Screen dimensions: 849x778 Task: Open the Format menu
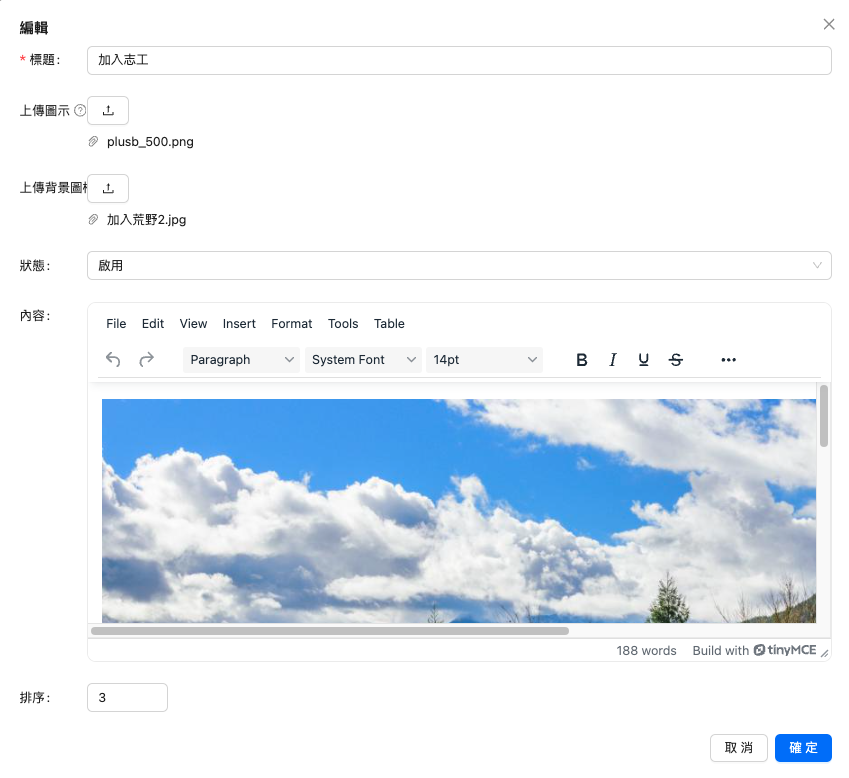[291, 324]
